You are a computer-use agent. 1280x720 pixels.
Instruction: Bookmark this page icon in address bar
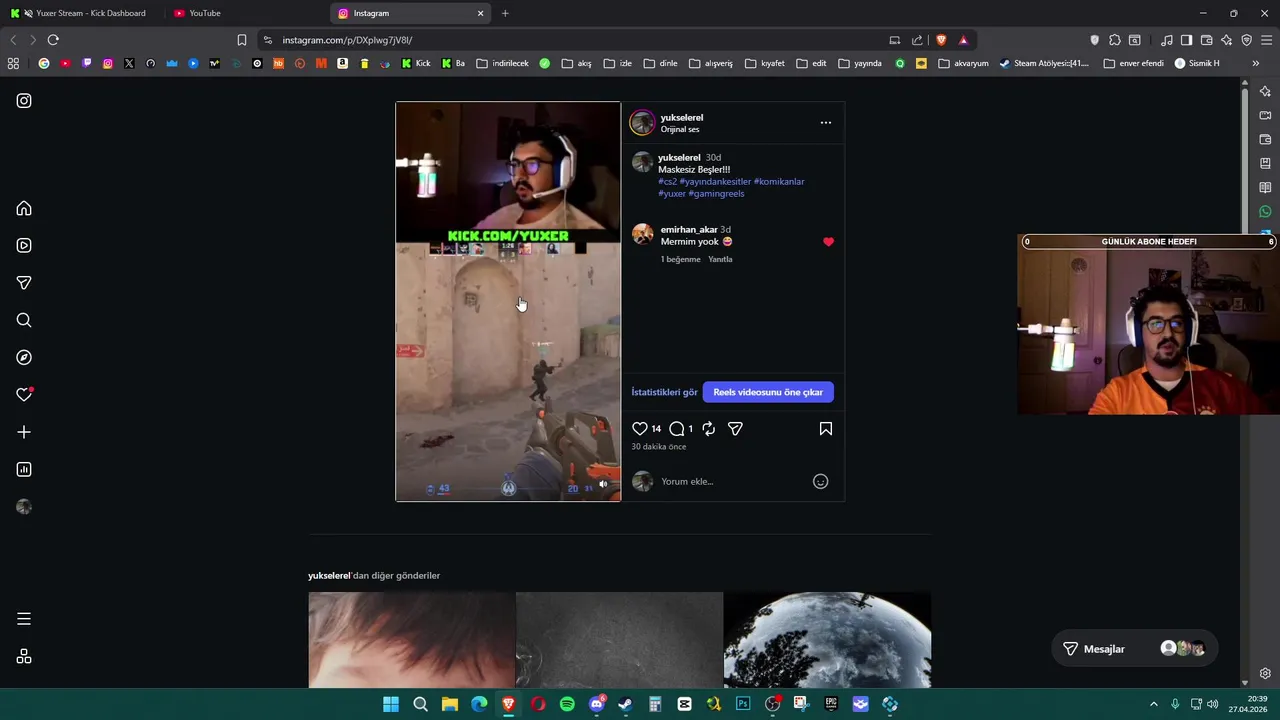pyautogui.click(x=241, y=40)
